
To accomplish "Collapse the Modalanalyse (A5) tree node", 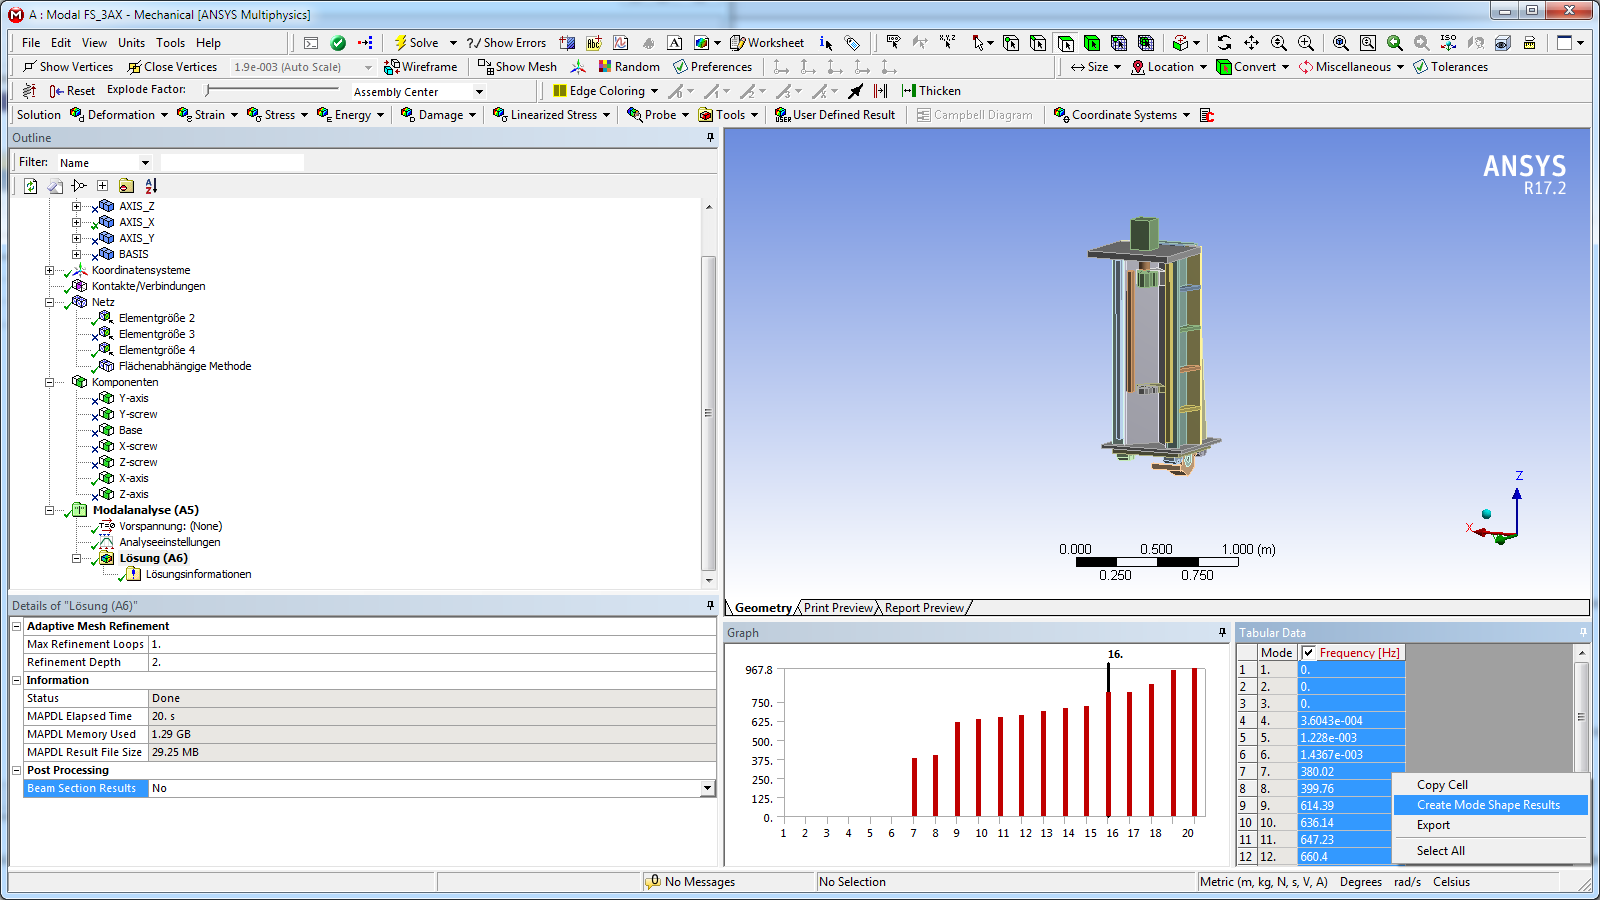I will (49, 510).
